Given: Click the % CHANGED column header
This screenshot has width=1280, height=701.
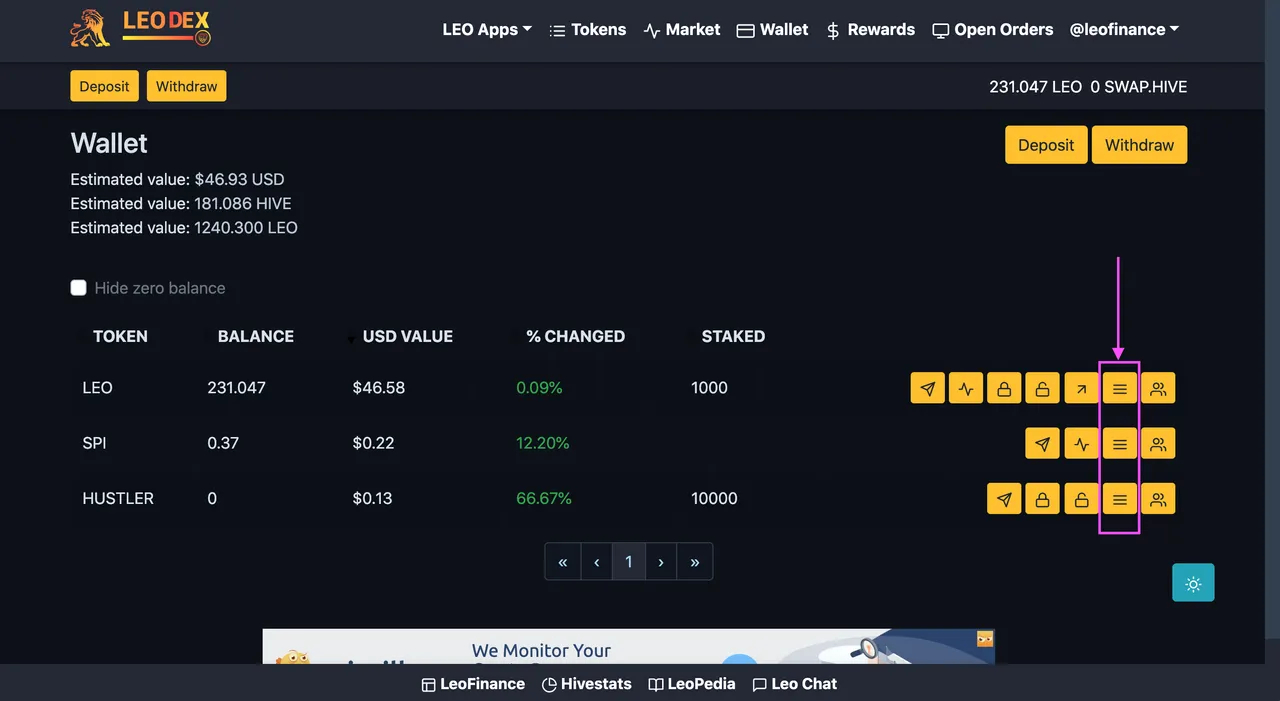Looking at the screenshot, I should [576, 337].
